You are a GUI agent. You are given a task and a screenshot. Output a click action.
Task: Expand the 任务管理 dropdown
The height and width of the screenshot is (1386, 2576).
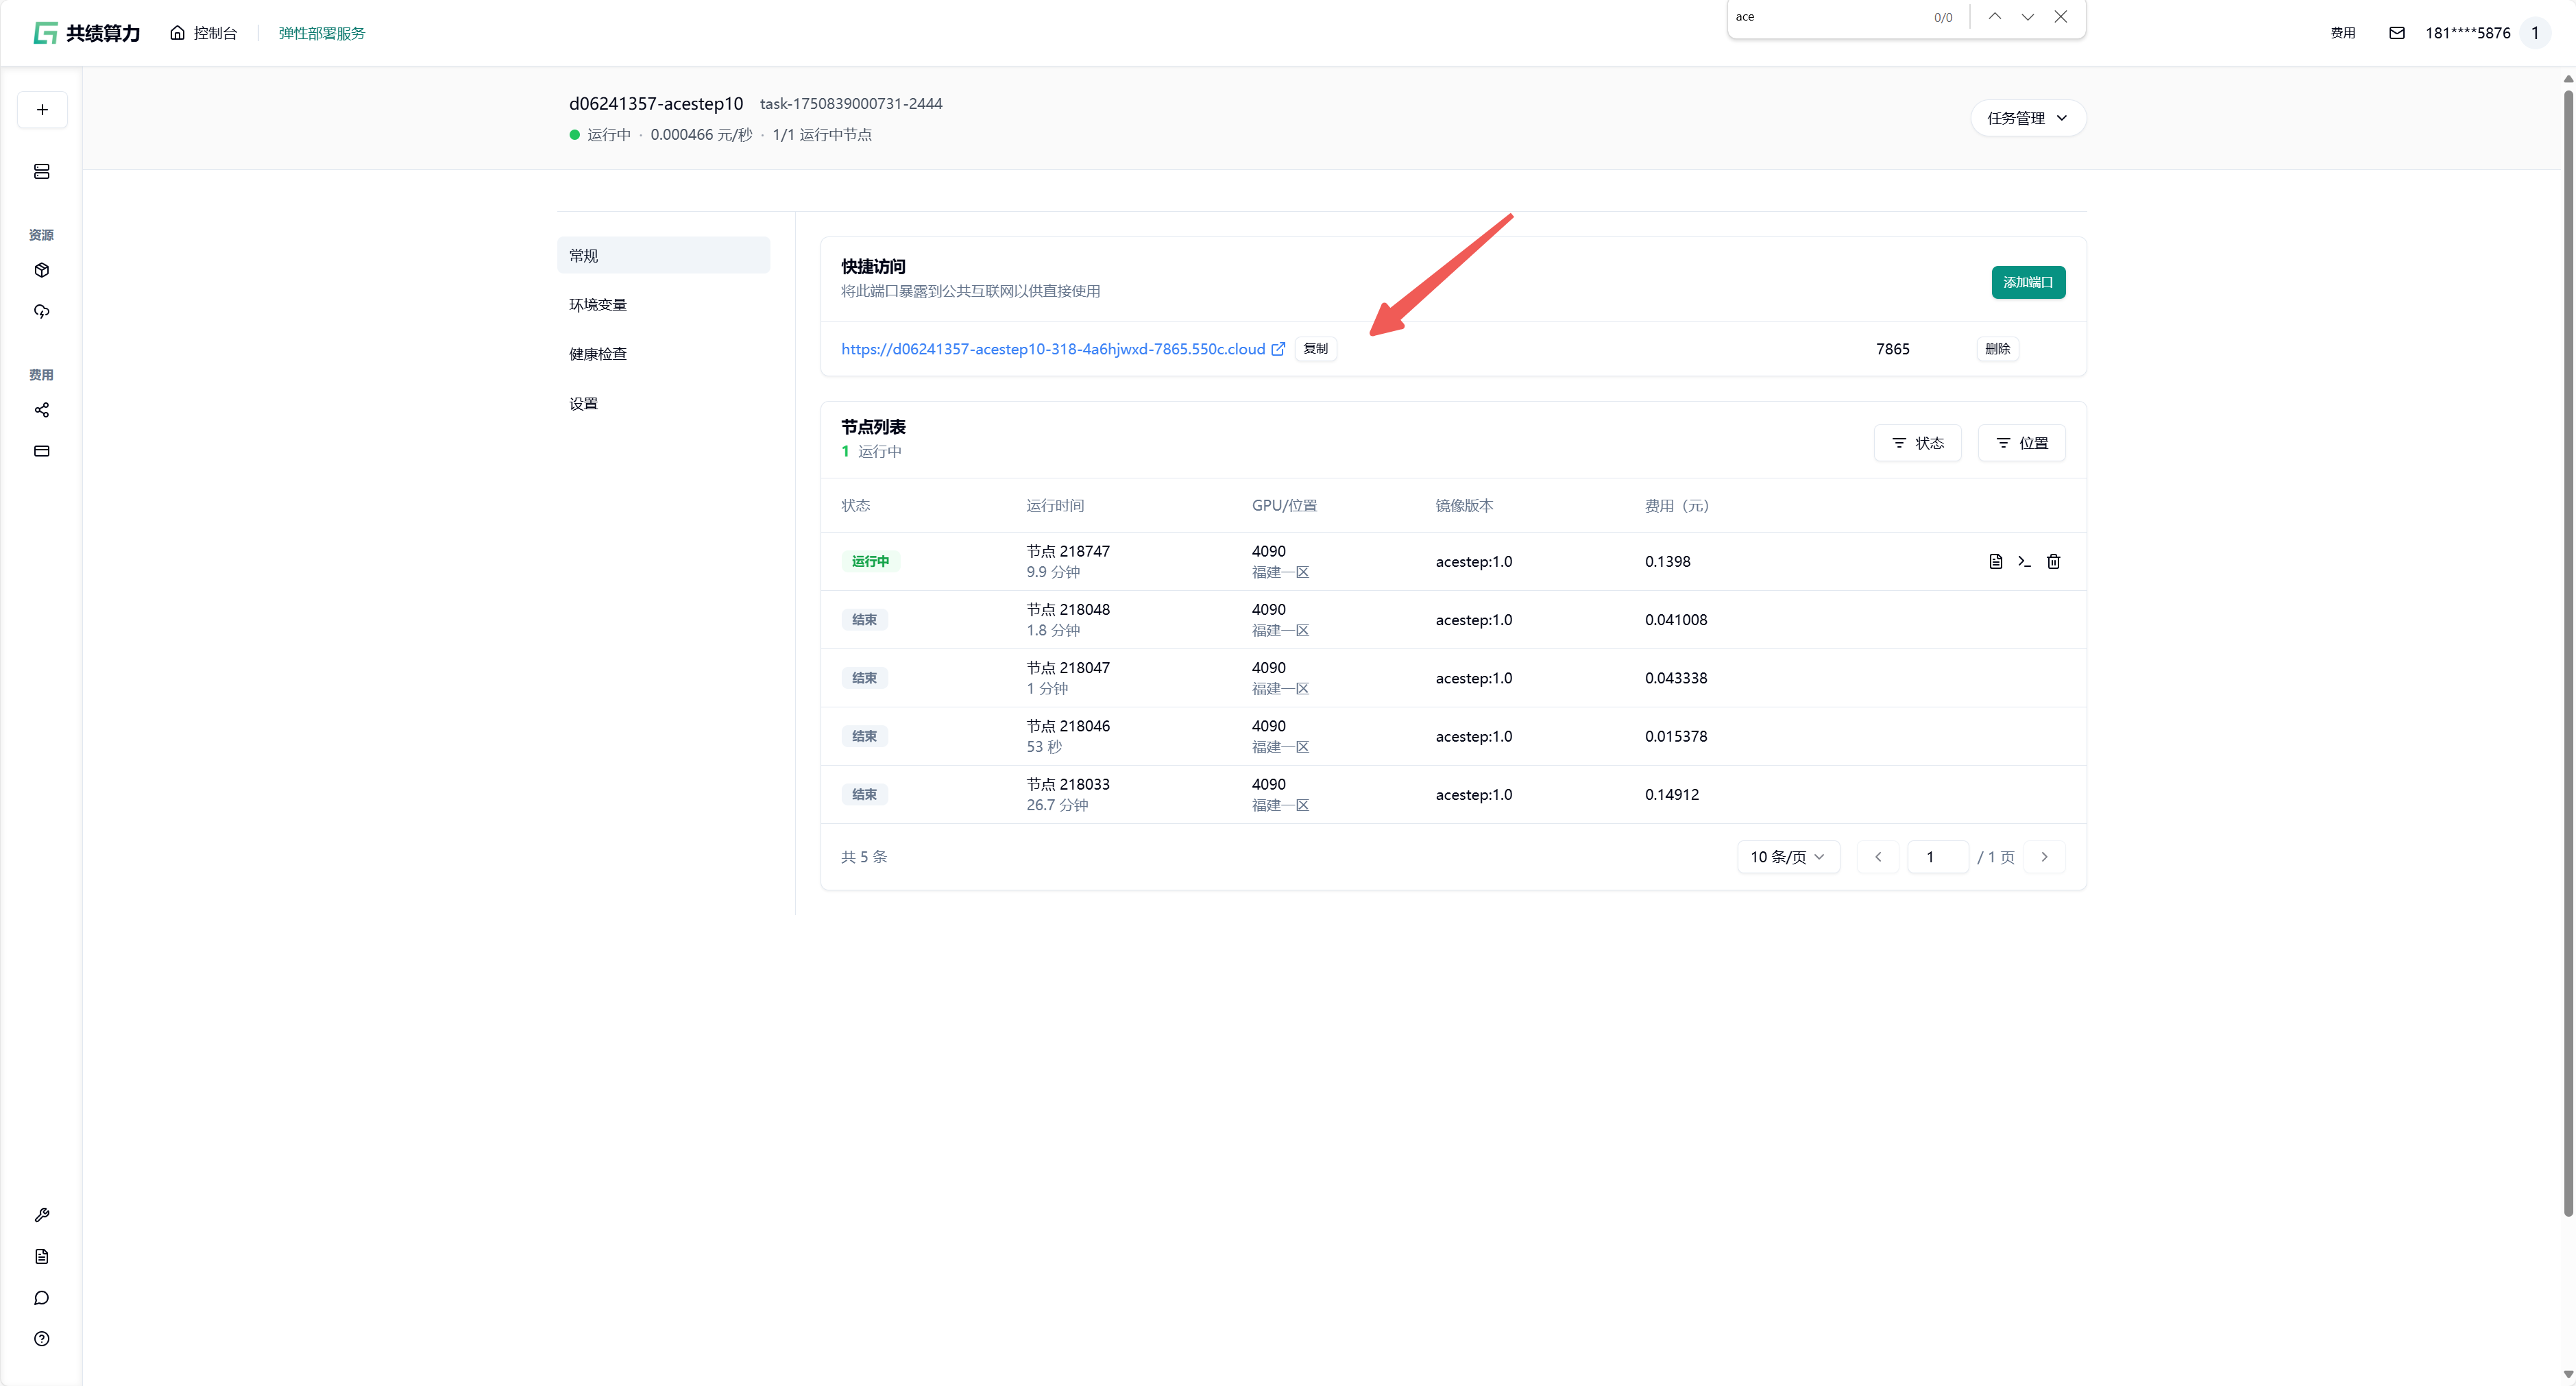point(2027,118)
